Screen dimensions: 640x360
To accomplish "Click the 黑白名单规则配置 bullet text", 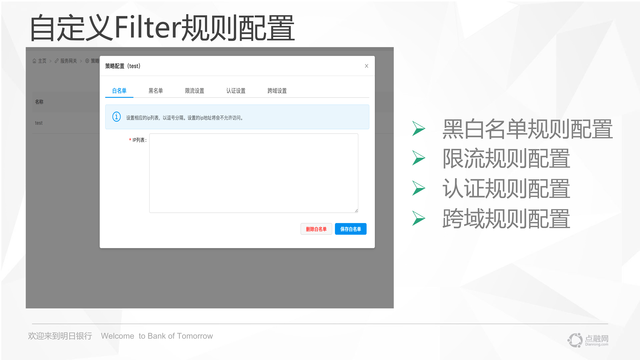I will [527, 129].
